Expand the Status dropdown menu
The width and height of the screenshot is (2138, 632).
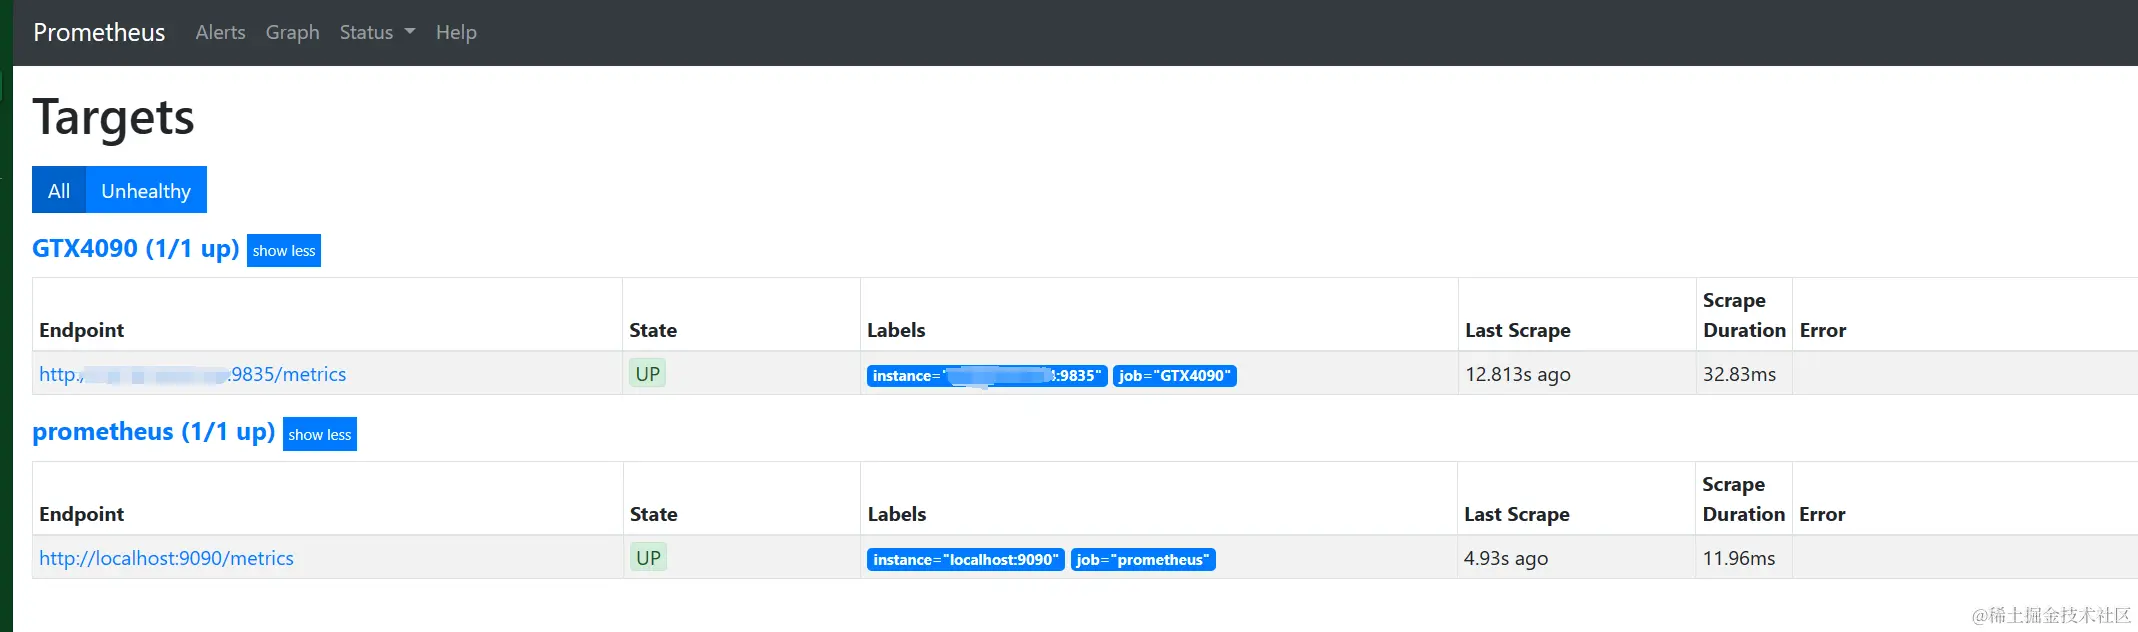[377, 32]
